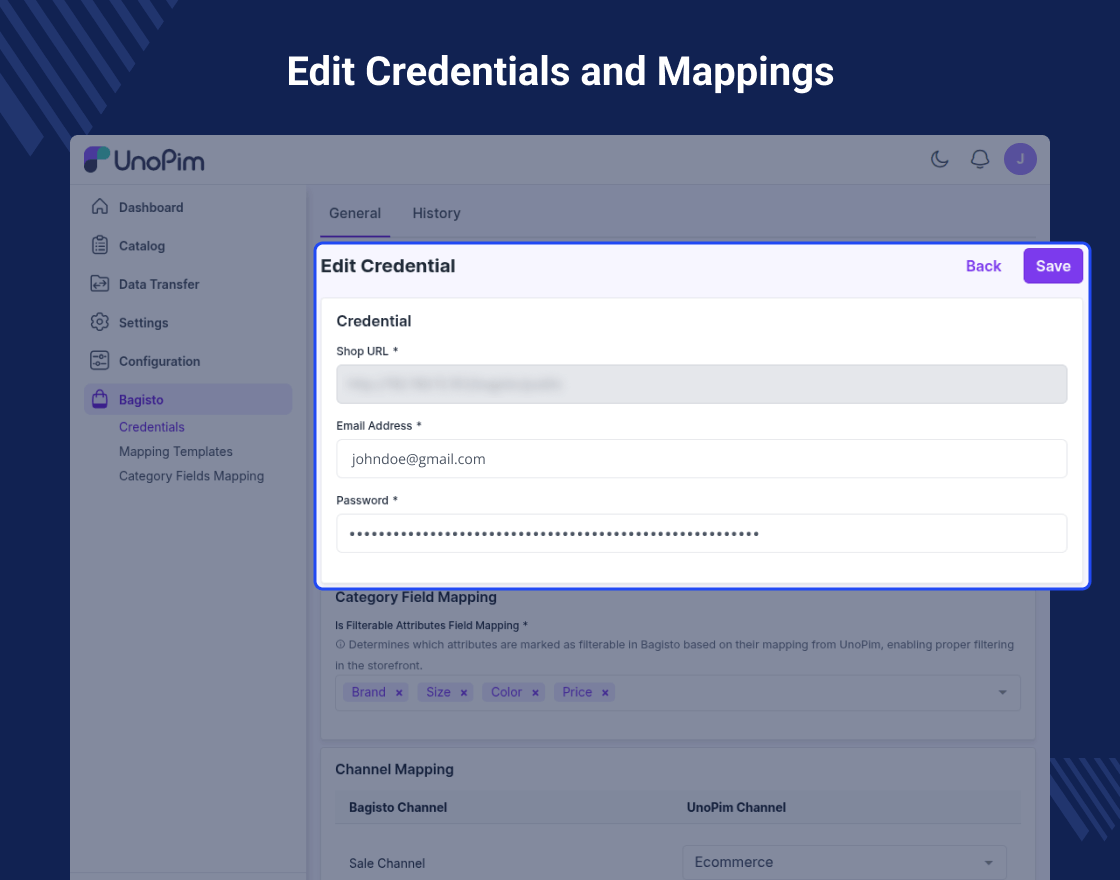
Task: Click the UnoPim logo
Action: tap(144, 160)
